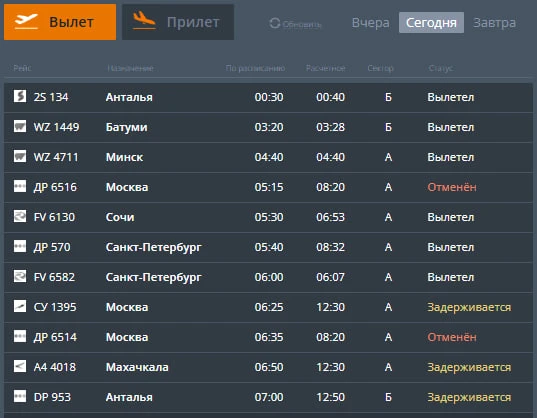Select flight number СУ 1395
Screen dimensions: 537x418
55,307
